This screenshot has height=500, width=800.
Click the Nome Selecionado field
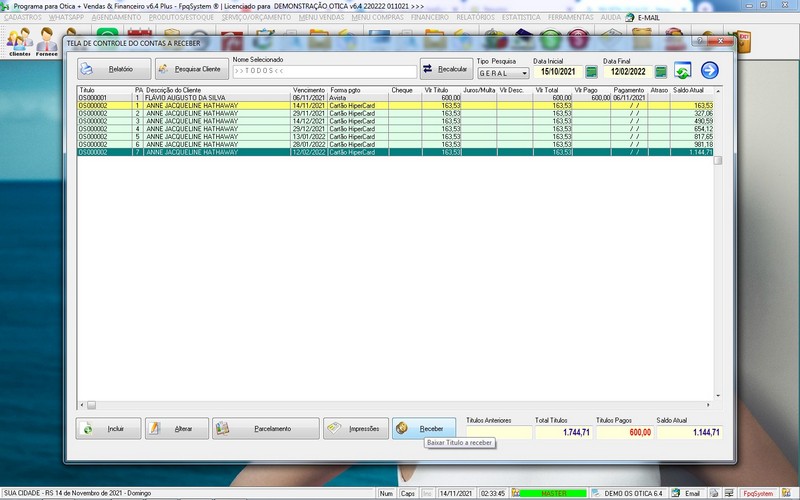tap(324, 71)
